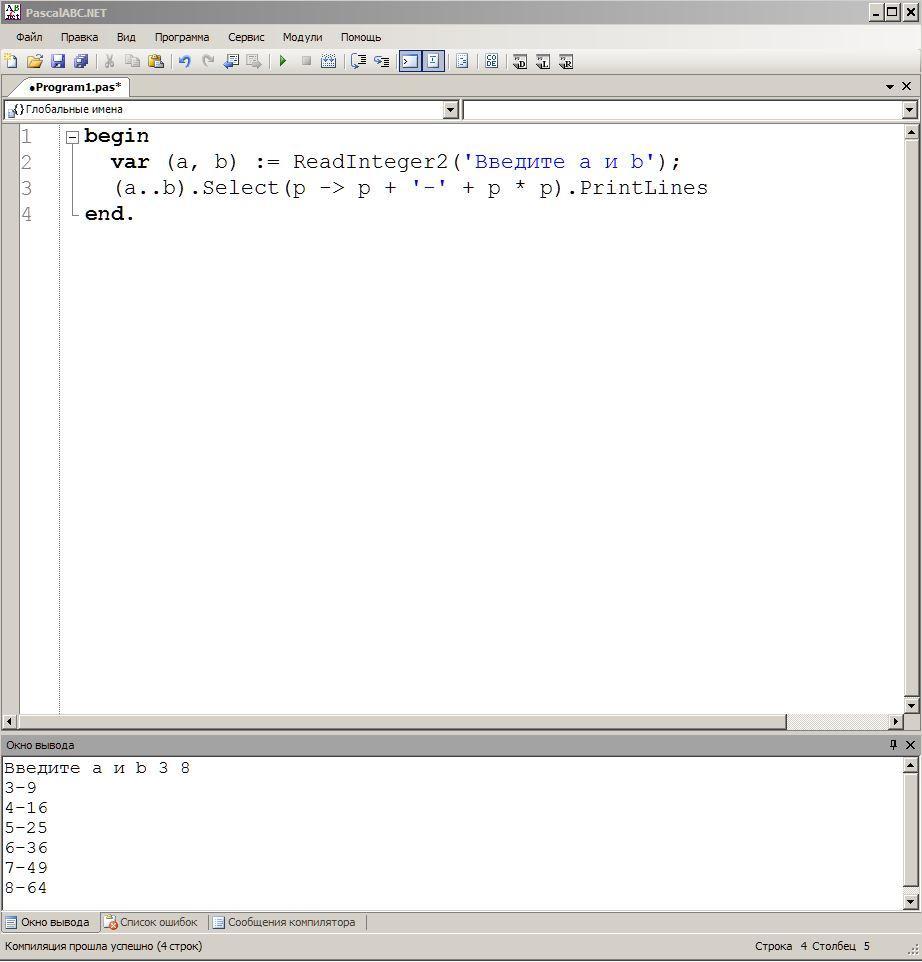Expand the Глобальные имена dropdown

pos(451,110)
